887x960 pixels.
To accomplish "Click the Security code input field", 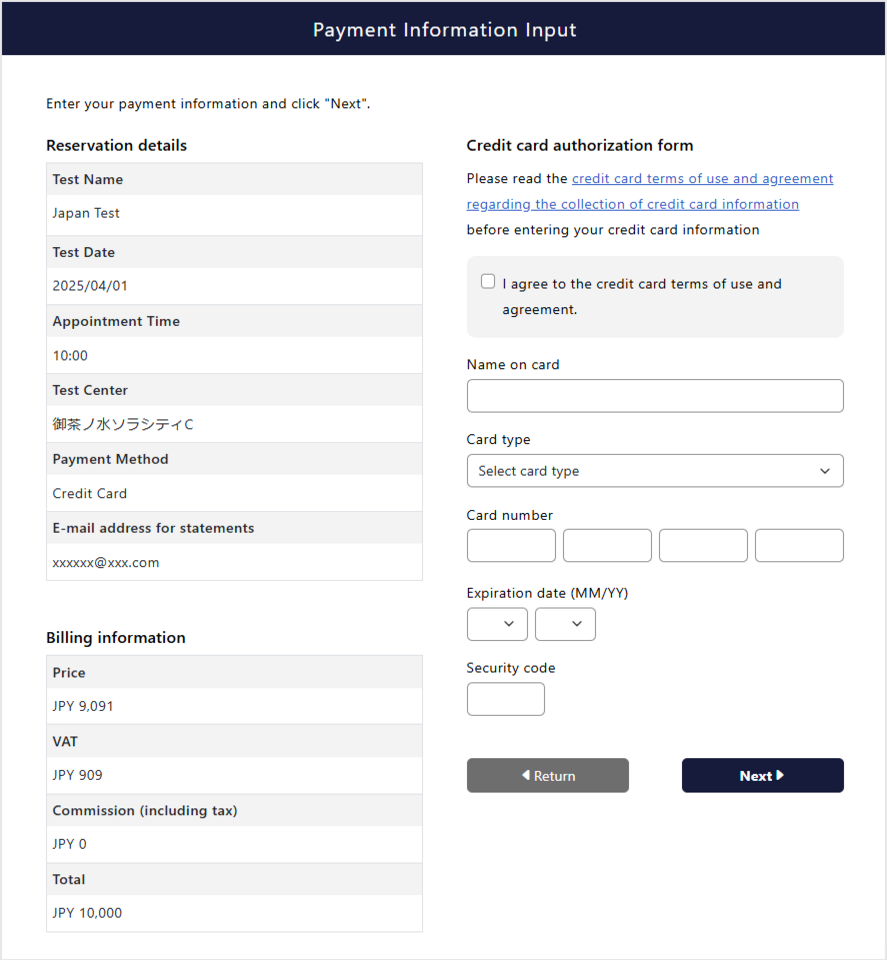I will (x=505, y=699).
